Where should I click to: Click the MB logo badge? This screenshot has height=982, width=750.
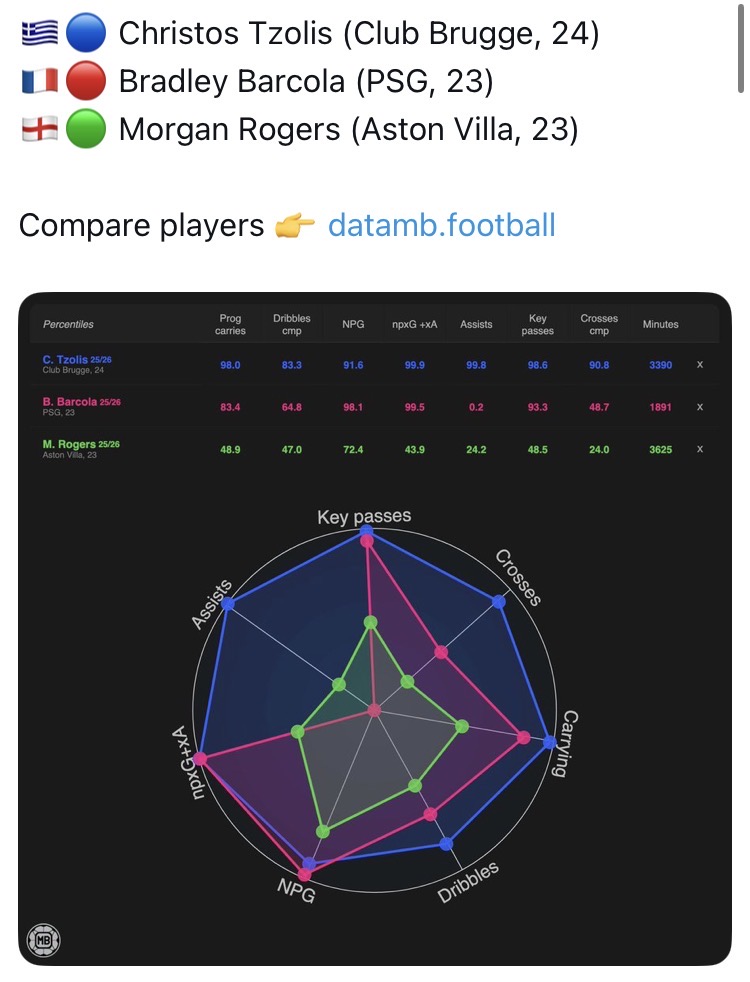pyautogui.click(x=43, y=939)
